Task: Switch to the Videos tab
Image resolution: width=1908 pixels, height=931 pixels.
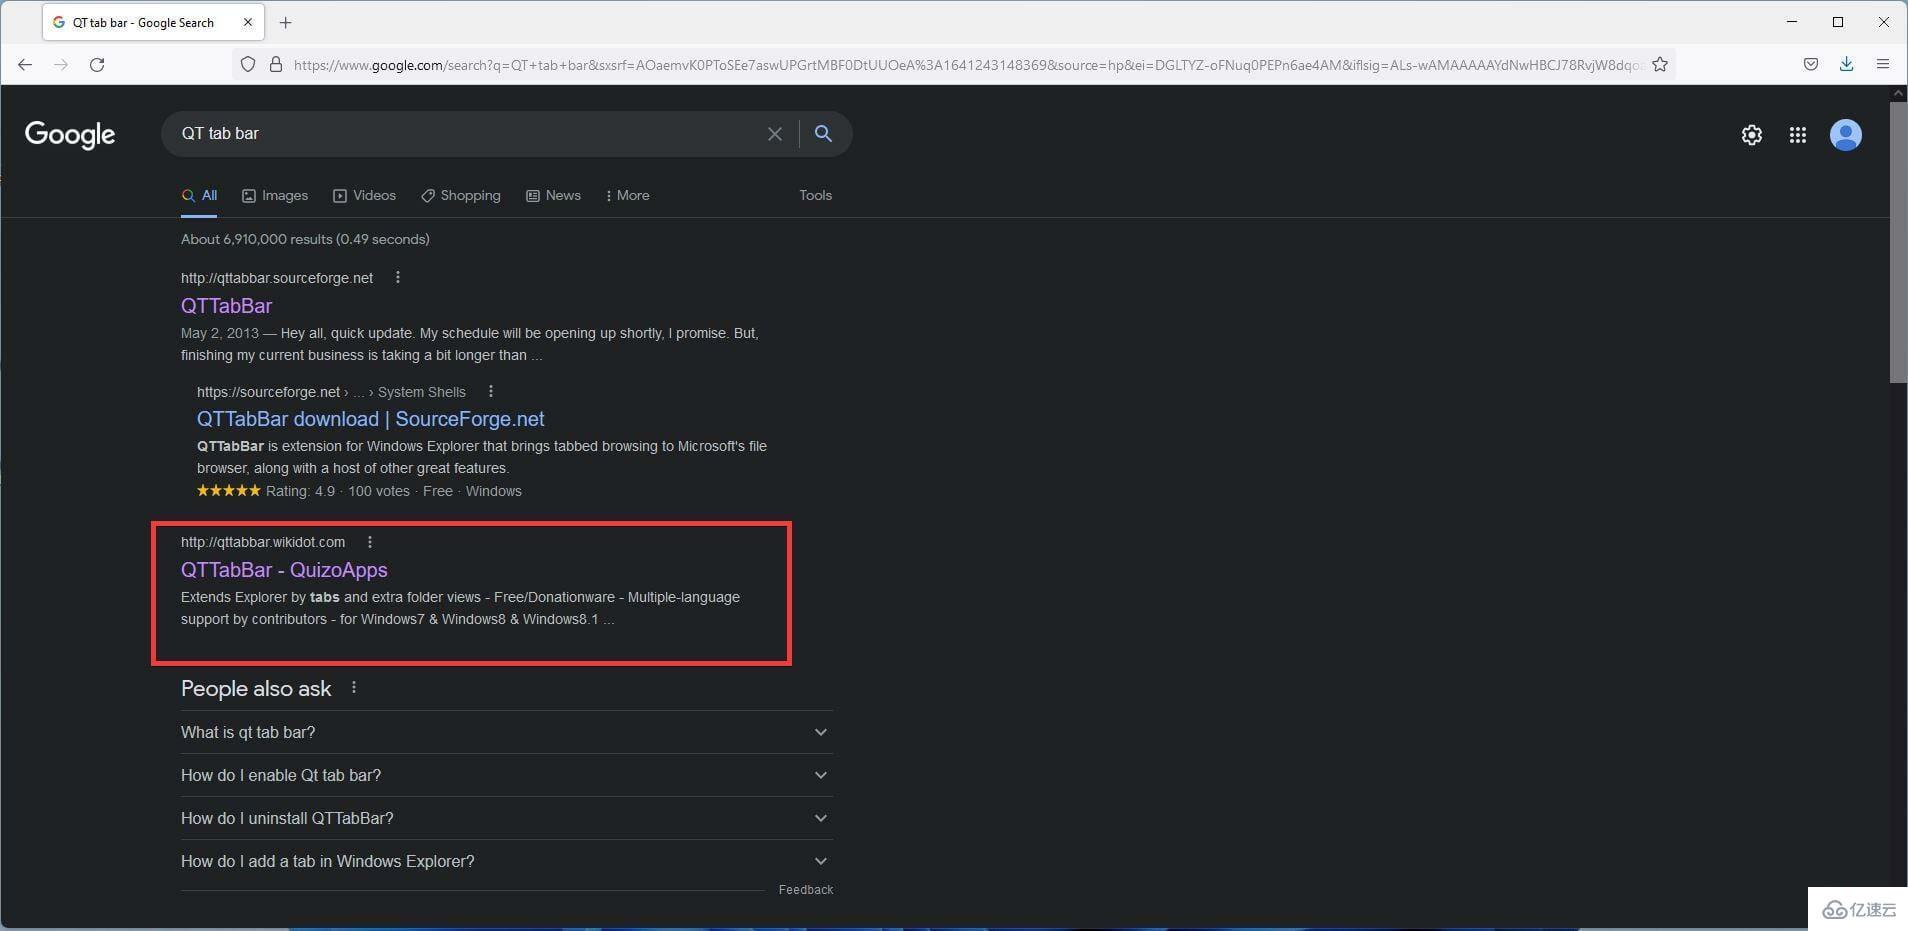Action: point(365,195)
